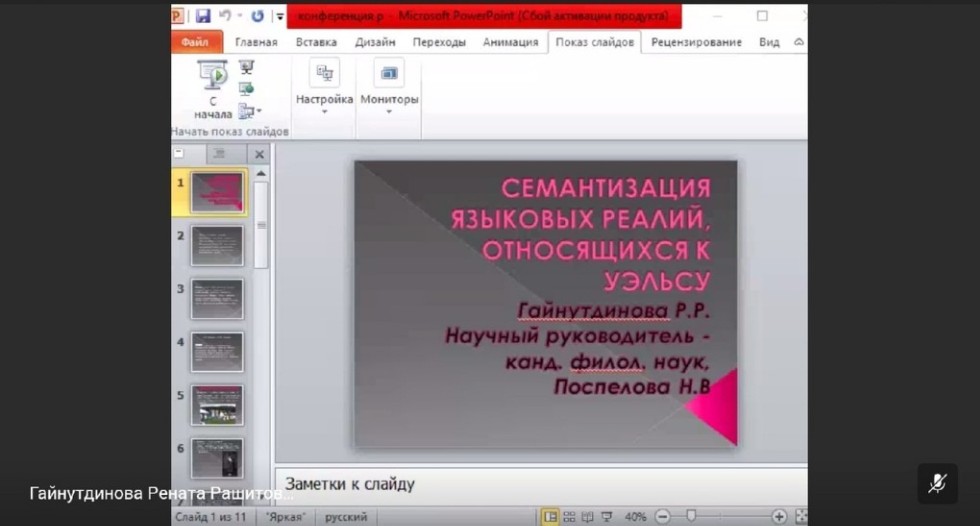Screen dimensions: 980x526
Task: Expand the Настройка group dropdown
Action: click(x=324, y=112)
